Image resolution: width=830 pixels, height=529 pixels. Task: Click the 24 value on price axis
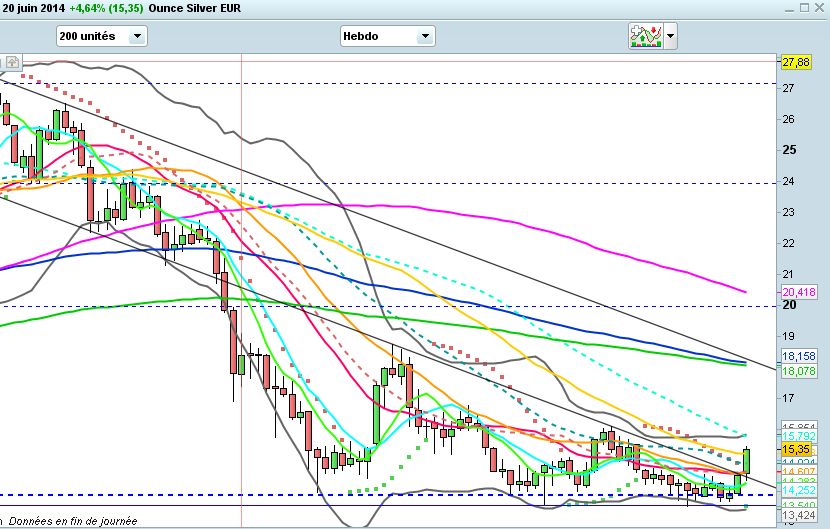788,182
